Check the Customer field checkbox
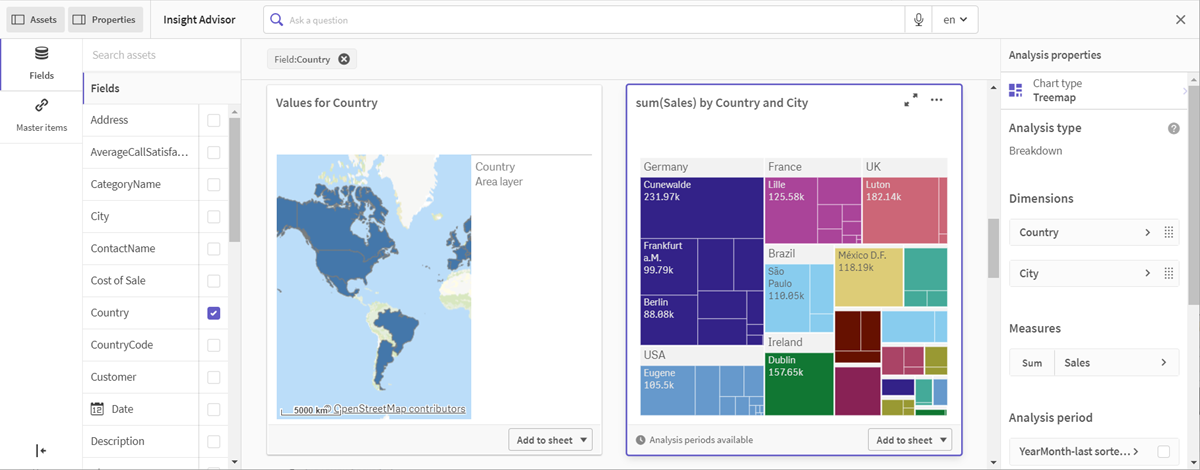Screen dimensions: 1200x470 [214, 377]
